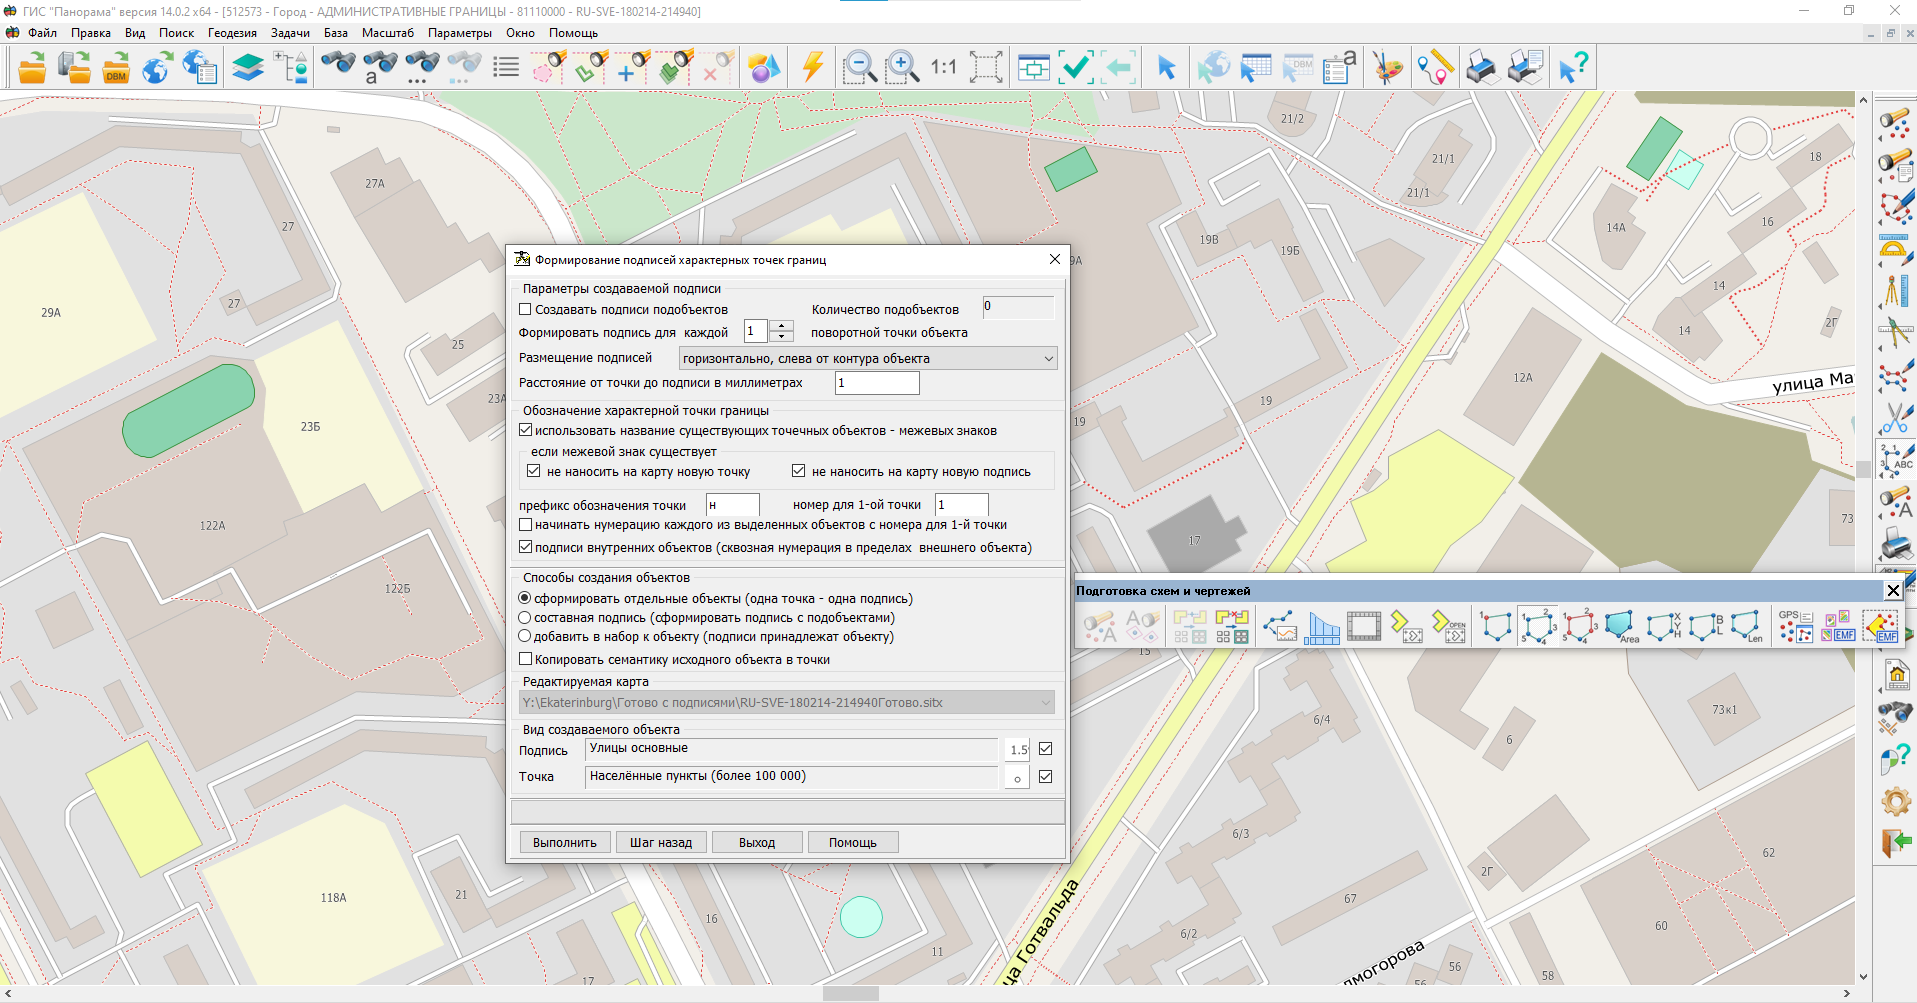The width and height of the screenshot is (1917, 1003).
Task: Open the map layers stack icon
Action: [248, 68]
